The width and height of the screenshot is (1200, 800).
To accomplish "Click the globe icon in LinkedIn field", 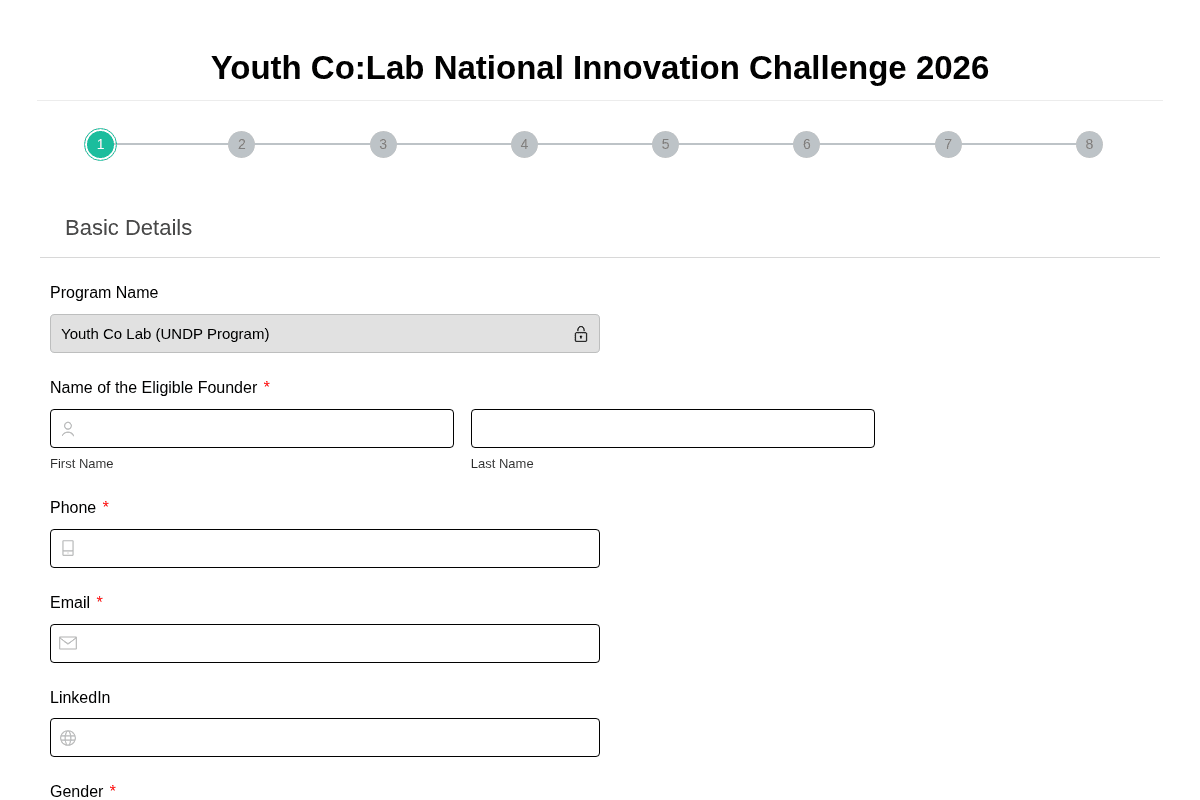I will (67, 737).
